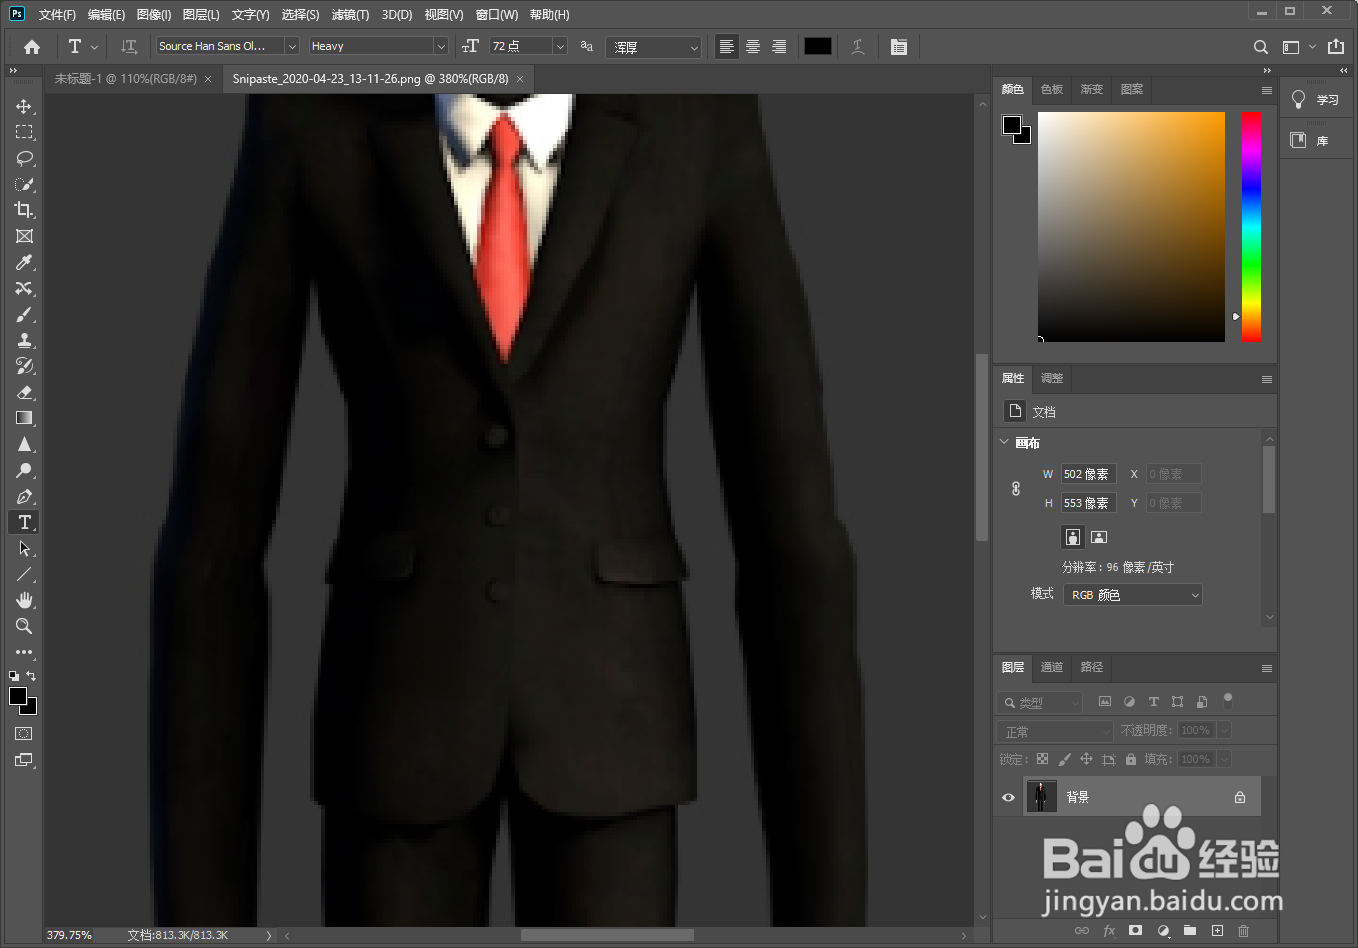Image resolution: width=1358 pixels, height=948 pixels.
Task: Open the 学习 panel
Action: click(1316, 100)
